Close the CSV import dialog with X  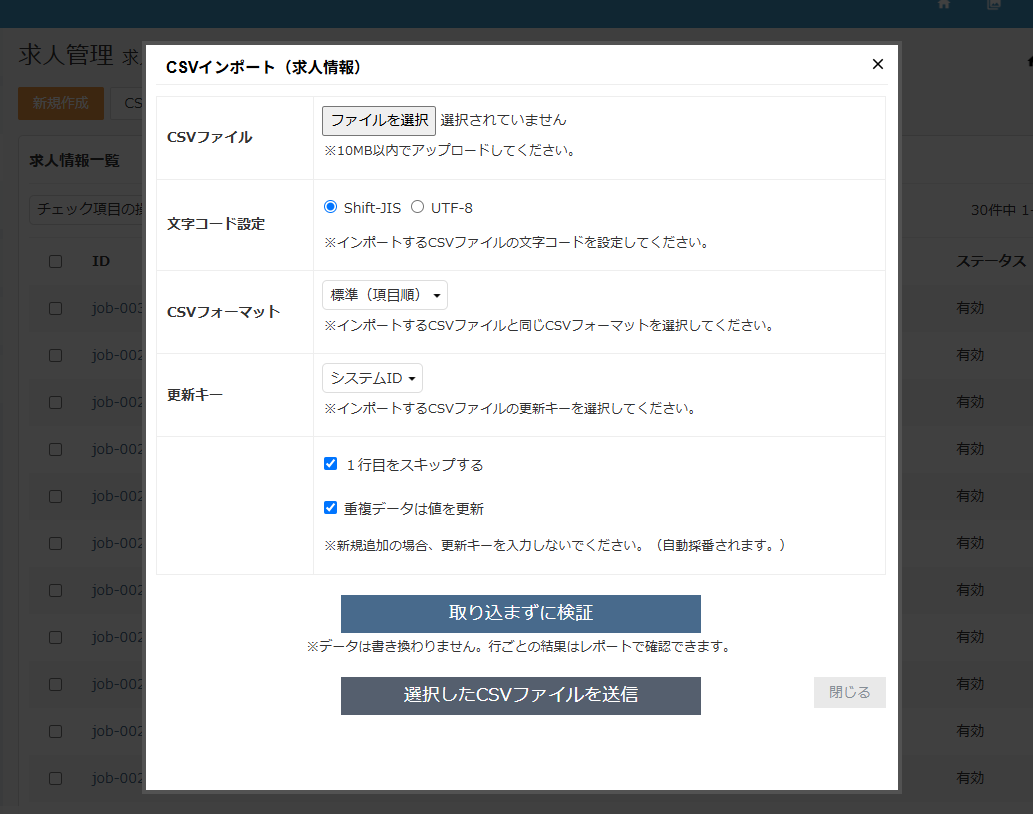878,64
